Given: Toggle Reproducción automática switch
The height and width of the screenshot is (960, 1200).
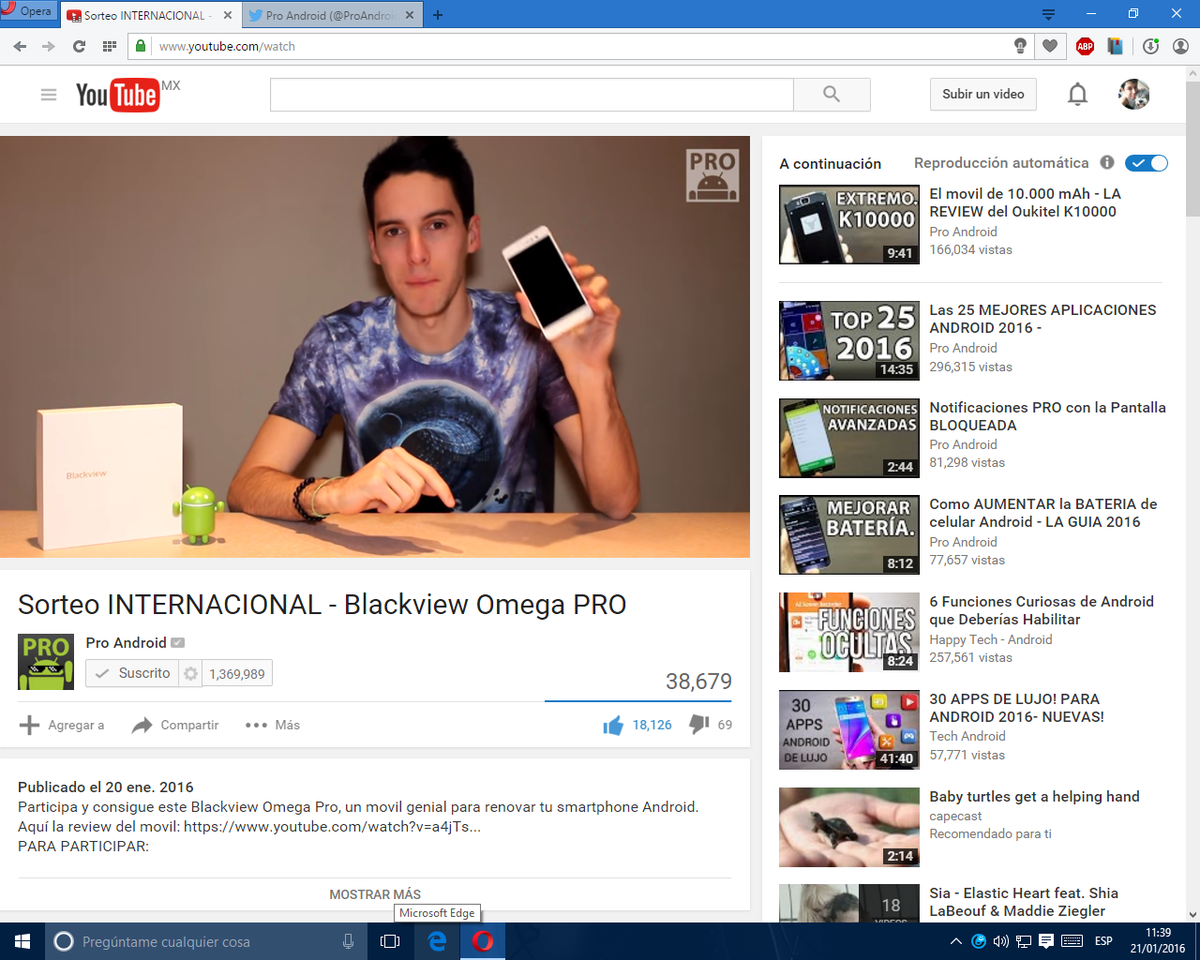Looking at the screenshot, I should point(1146,163).
